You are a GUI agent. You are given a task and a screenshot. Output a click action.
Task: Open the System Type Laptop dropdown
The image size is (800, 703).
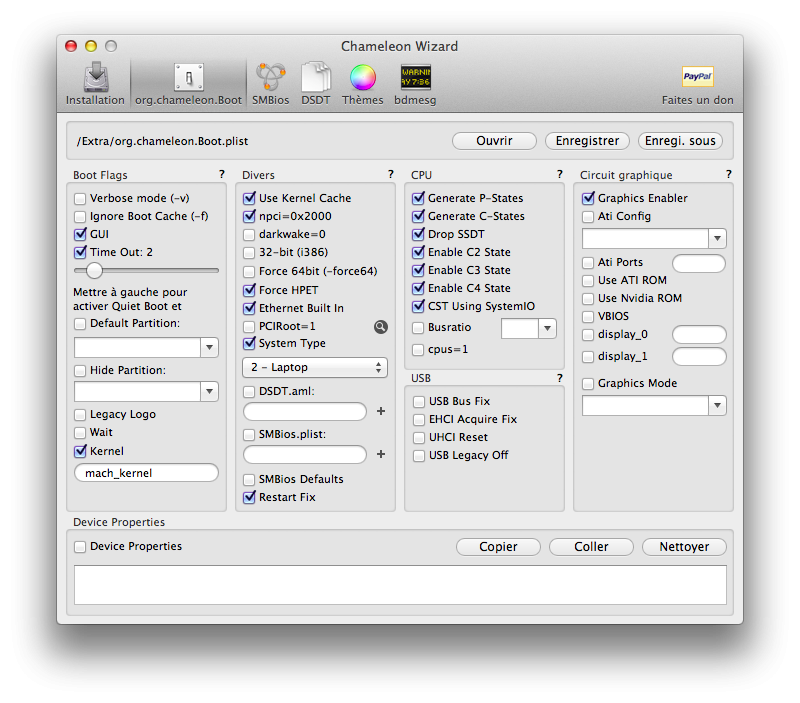(315, 367)
